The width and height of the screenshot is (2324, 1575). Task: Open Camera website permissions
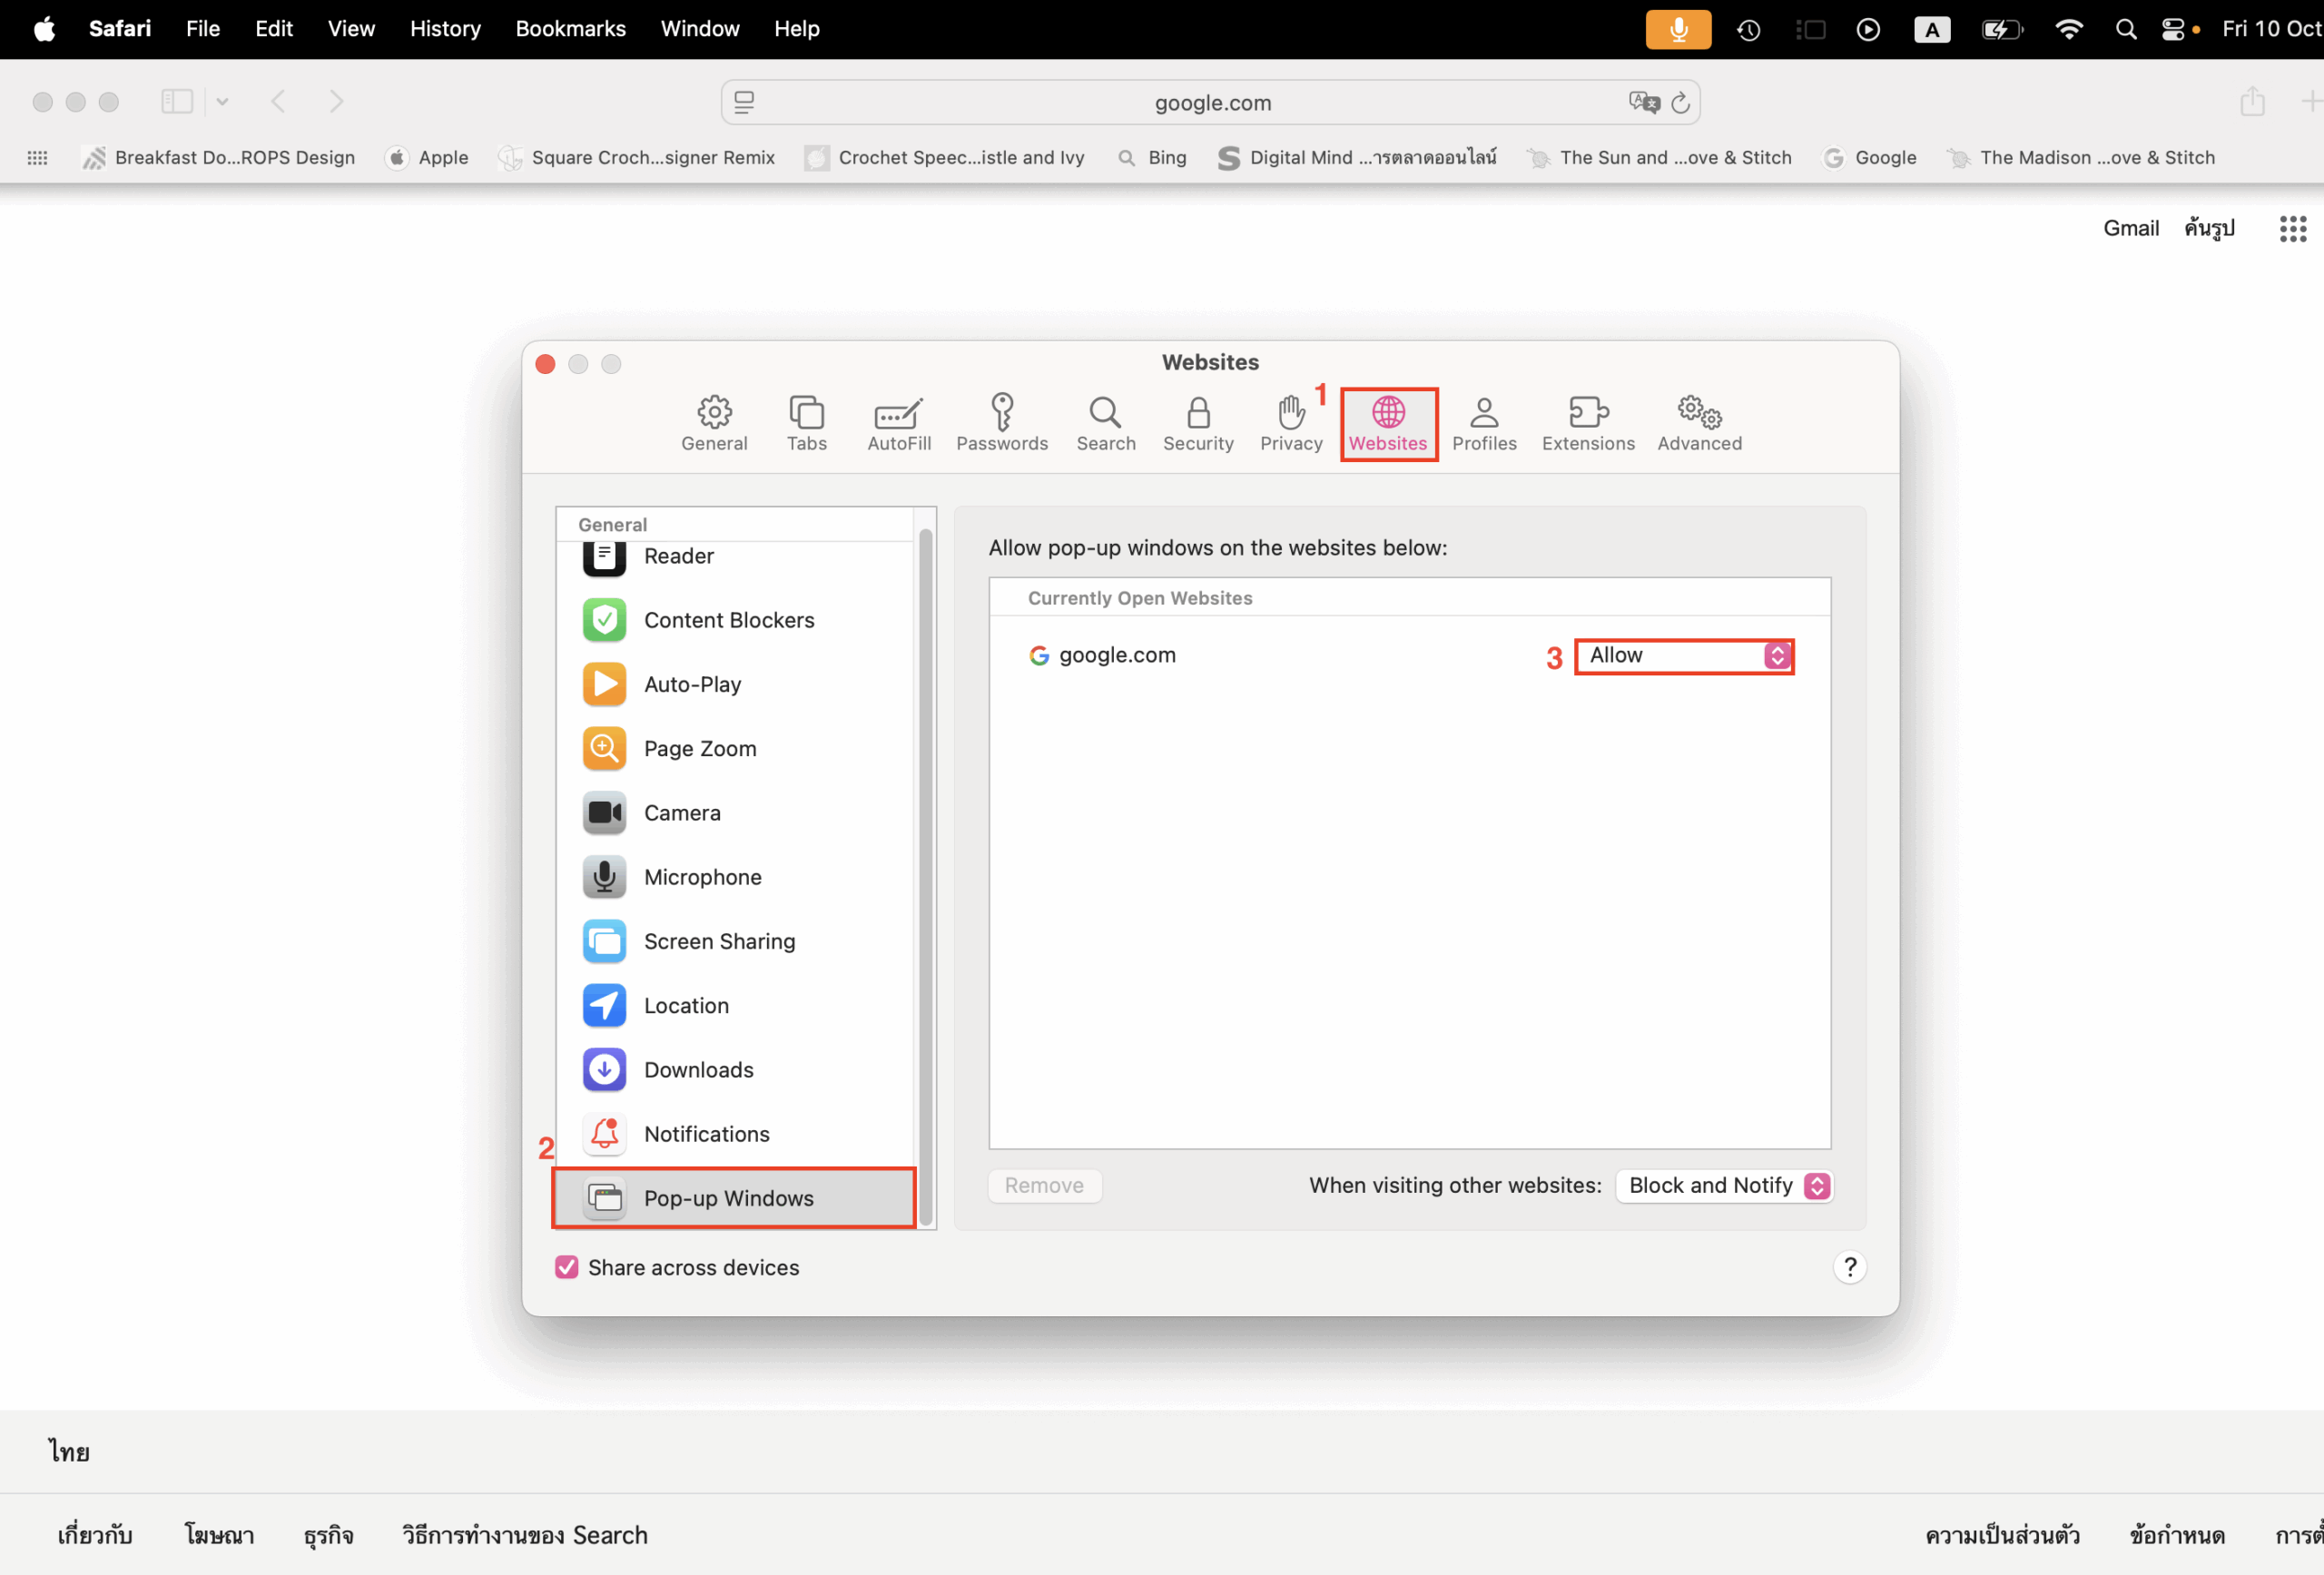(681, 812)
